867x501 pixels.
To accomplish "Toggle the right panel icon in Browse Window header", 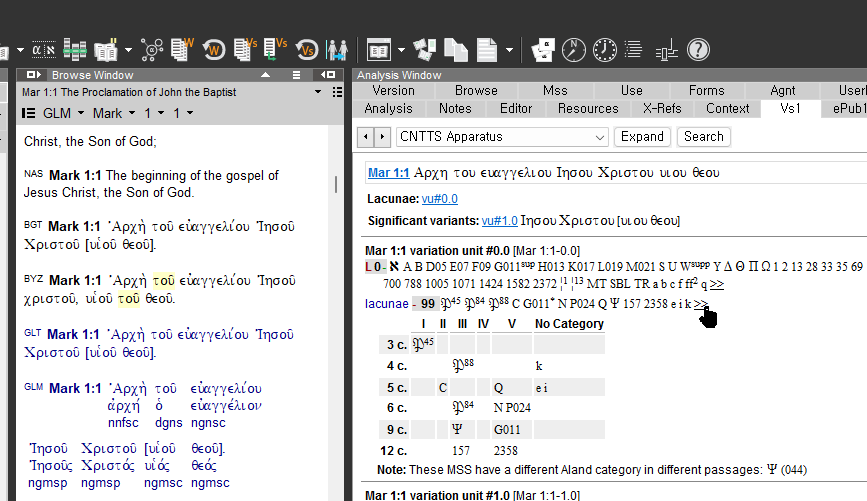I will [x=328, y=75].
